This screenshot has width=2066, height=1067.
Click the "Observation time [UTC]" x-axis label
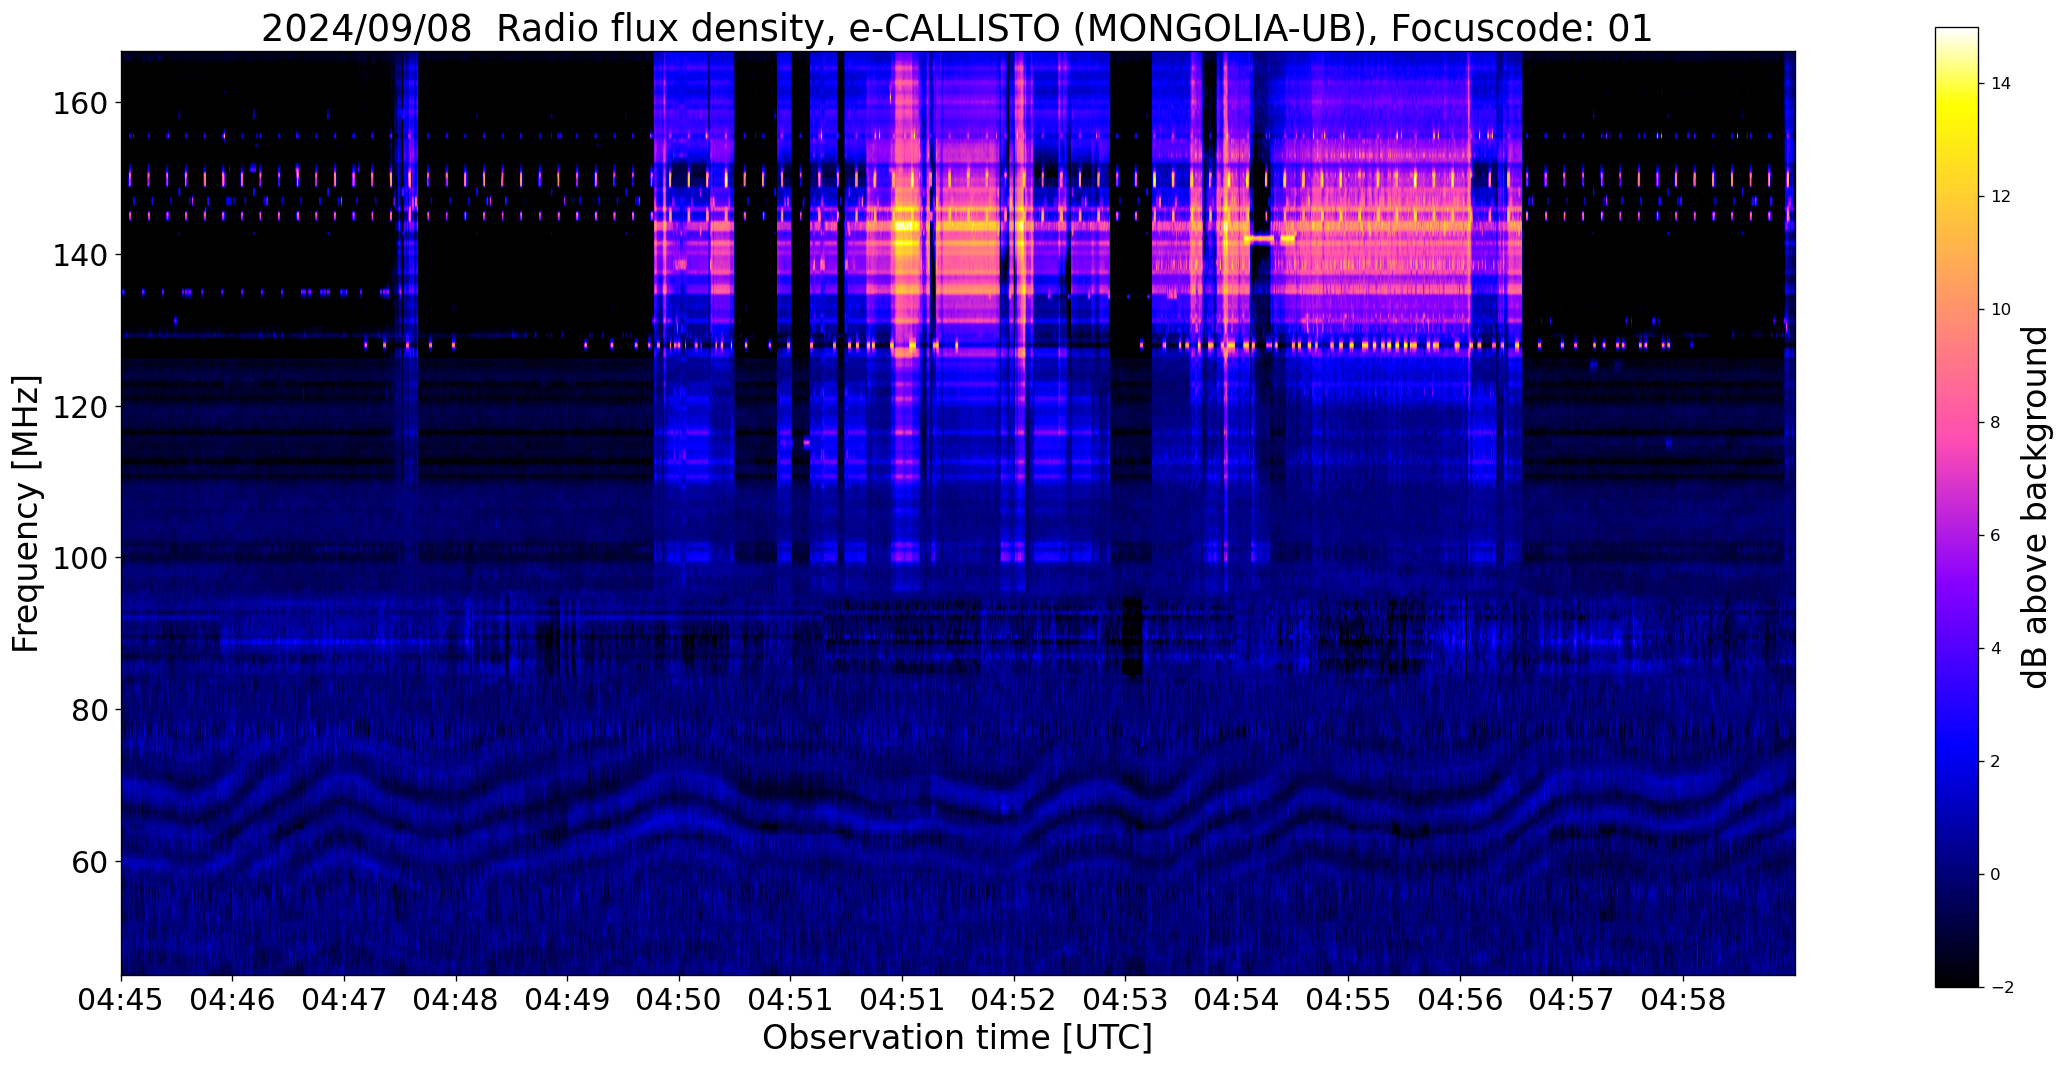click(957, 1037)
